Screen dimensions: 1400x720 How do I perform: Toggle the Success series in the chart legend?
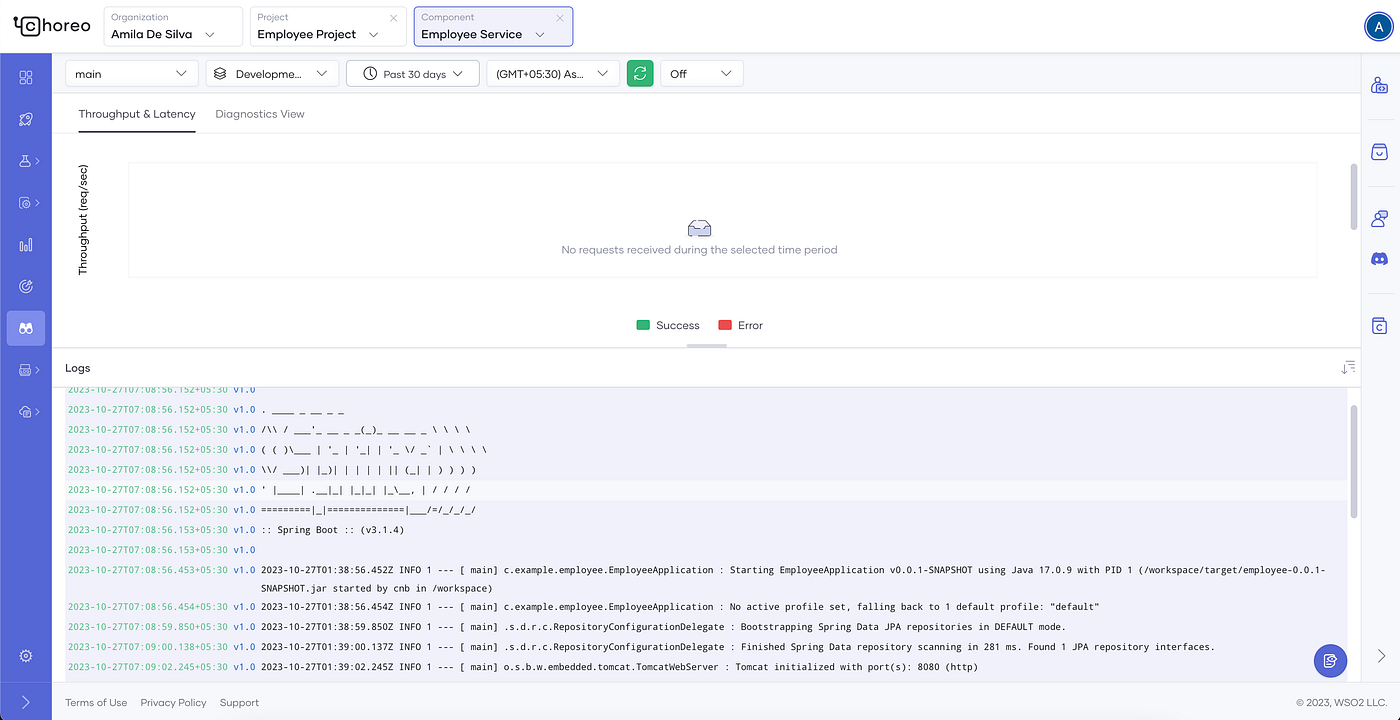(x=668, y=325)
